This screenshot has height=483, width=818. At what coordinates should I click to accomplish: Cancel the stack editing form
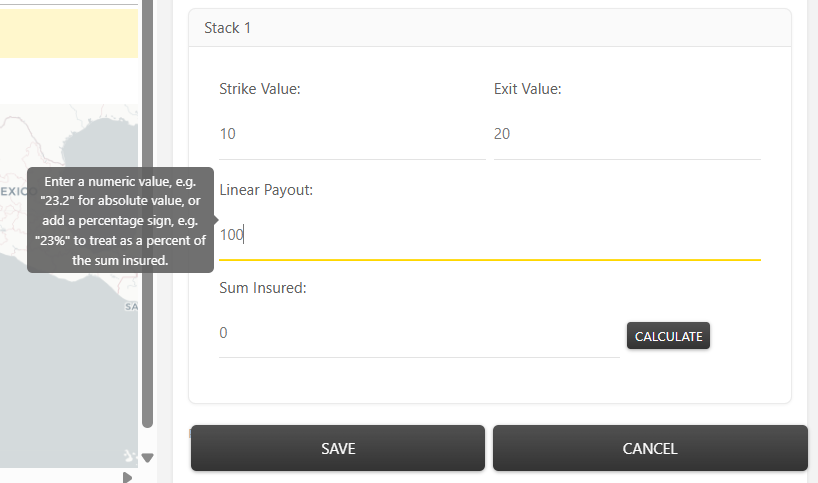(650, 448)
